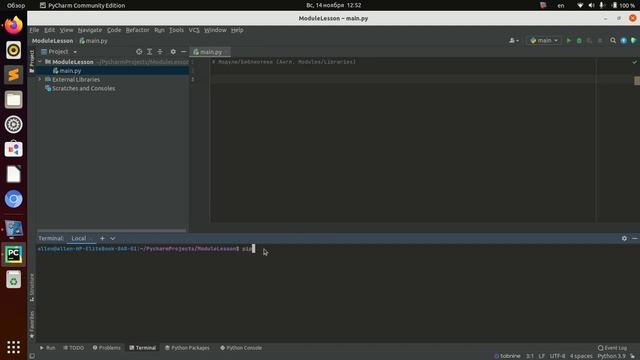This screenshot has width=640, height=360.
Task: Open the File menu
Action: click(34, 30)
